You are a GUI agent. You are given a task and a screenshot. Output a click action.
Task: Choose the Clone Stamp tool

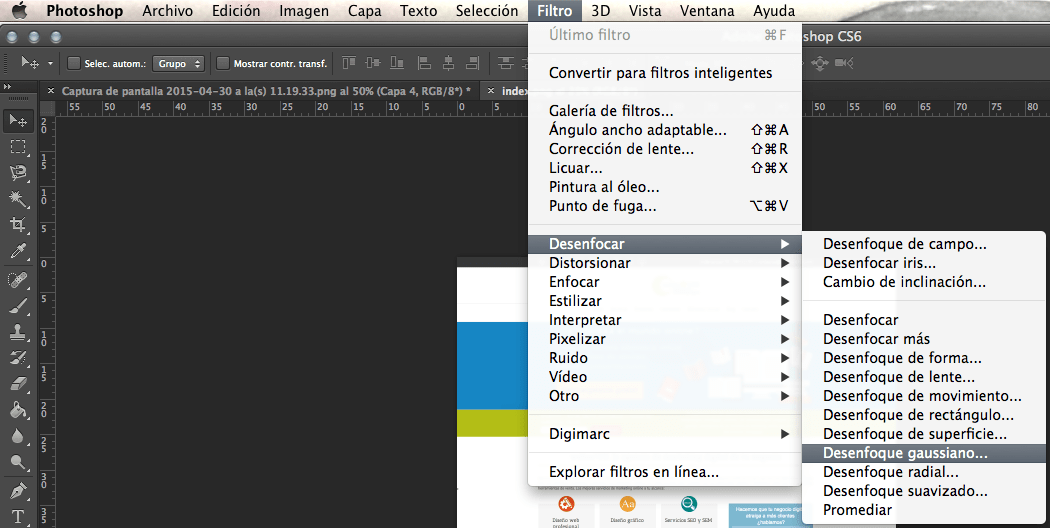point(18,332)
